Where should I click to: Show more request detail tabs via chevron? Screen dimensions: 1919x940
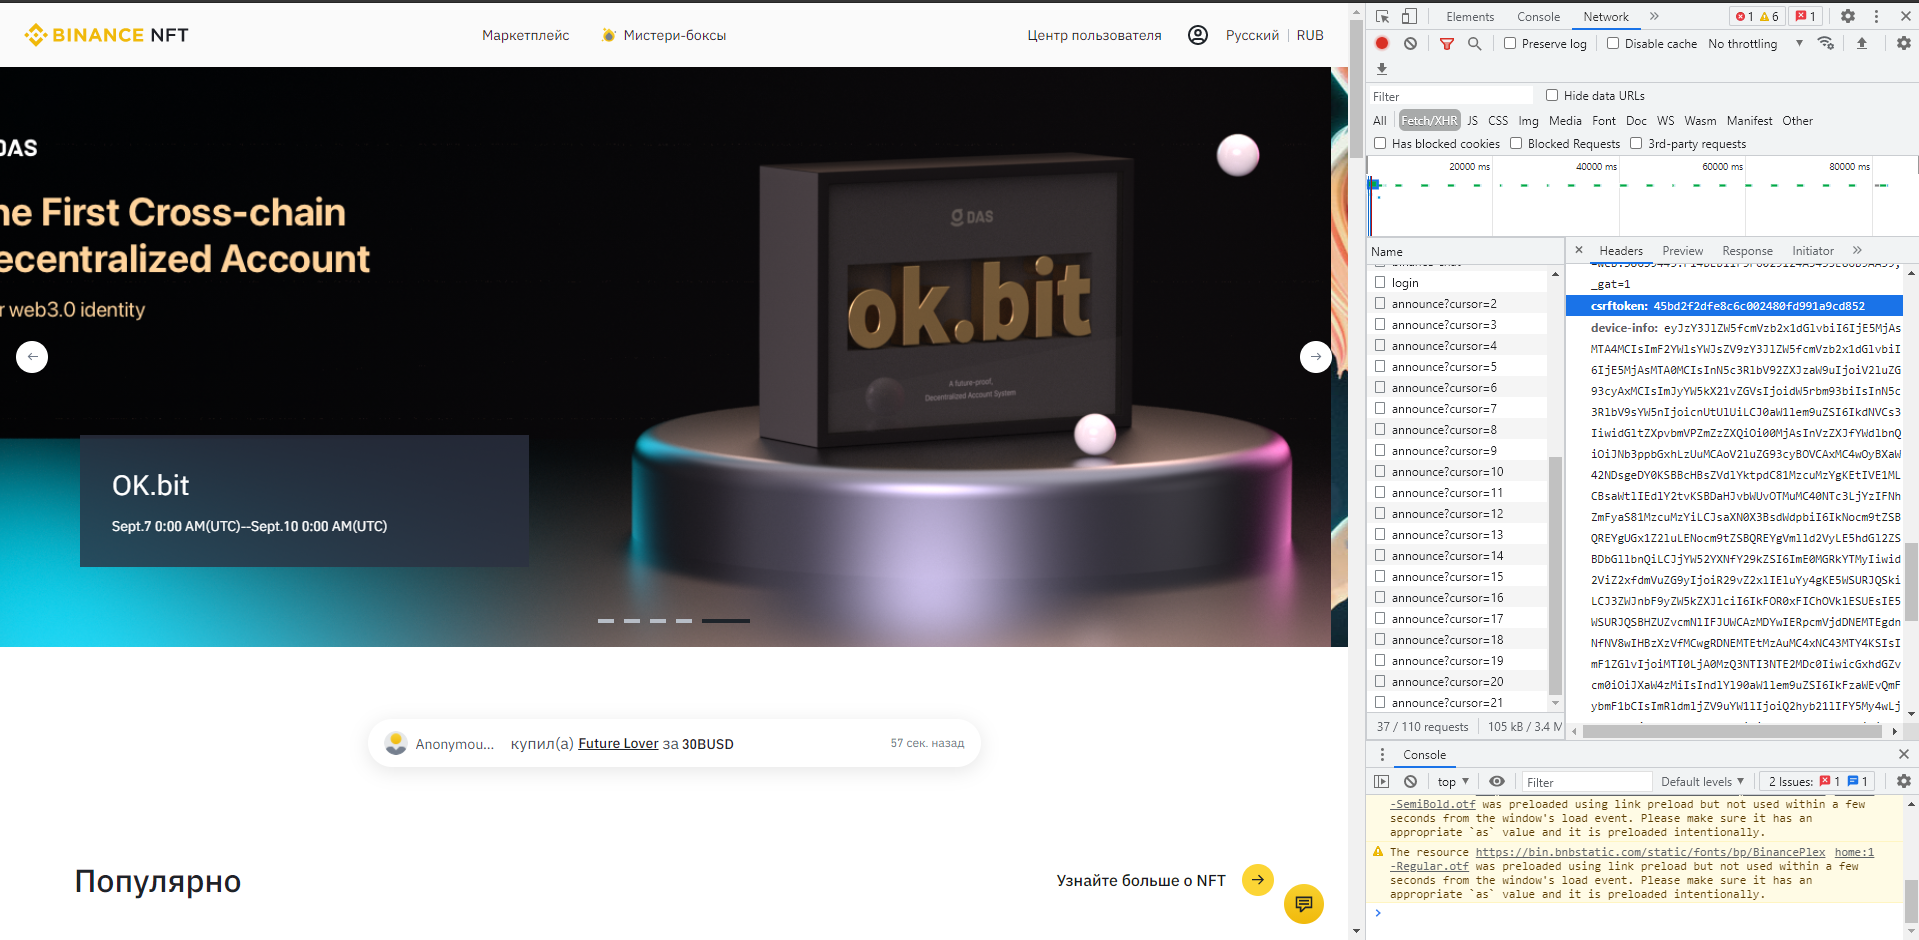pyautogui.click(x=1857, y=250)
